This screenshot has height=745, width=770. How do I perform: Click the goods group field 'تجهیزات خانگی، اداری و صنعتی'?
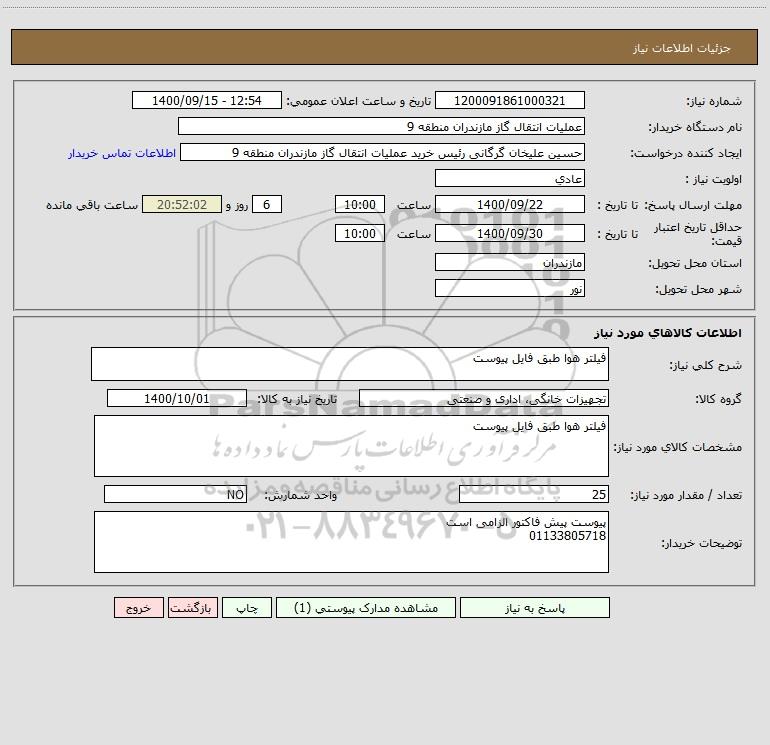[x=484, y=398]
